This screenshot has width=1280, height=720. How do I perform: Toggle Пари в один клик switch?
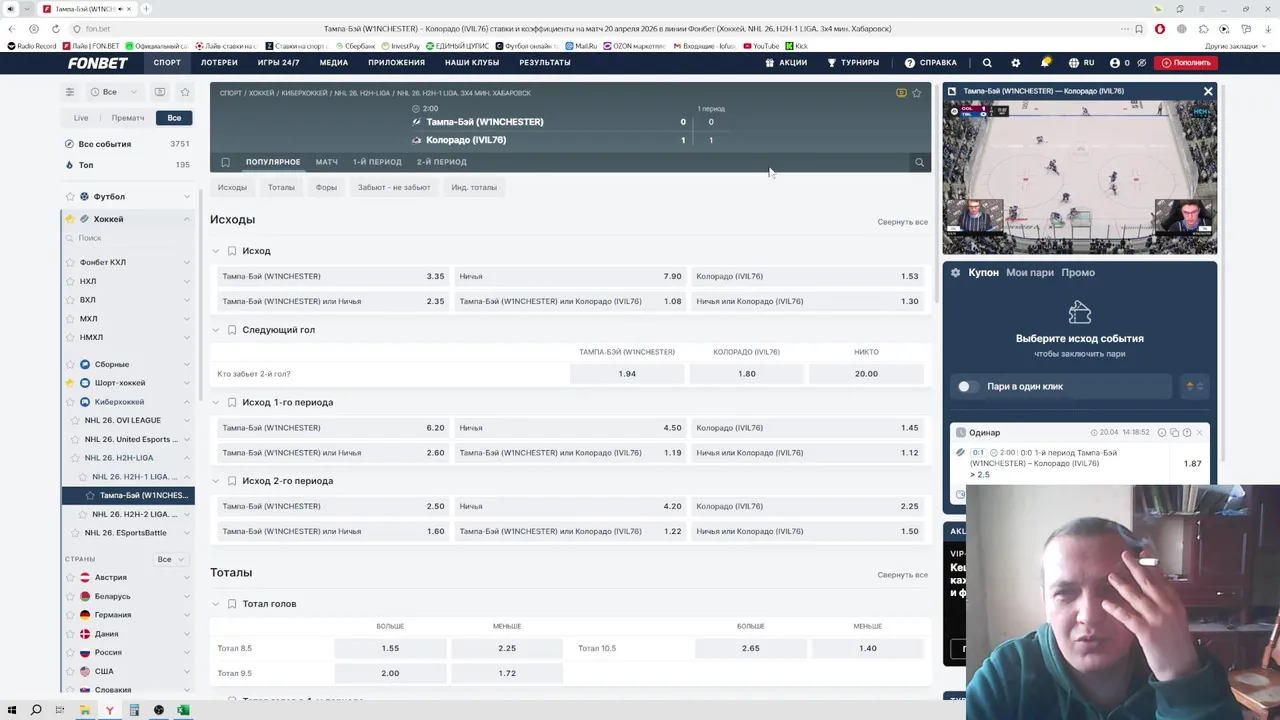tap(965, 387)
